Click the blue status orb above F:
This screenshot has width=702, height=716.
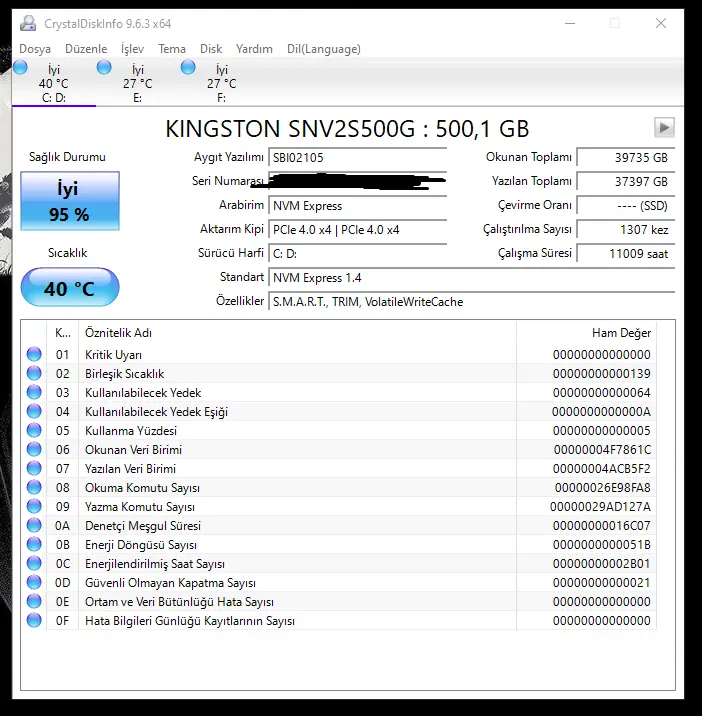(x=188, y=68)
